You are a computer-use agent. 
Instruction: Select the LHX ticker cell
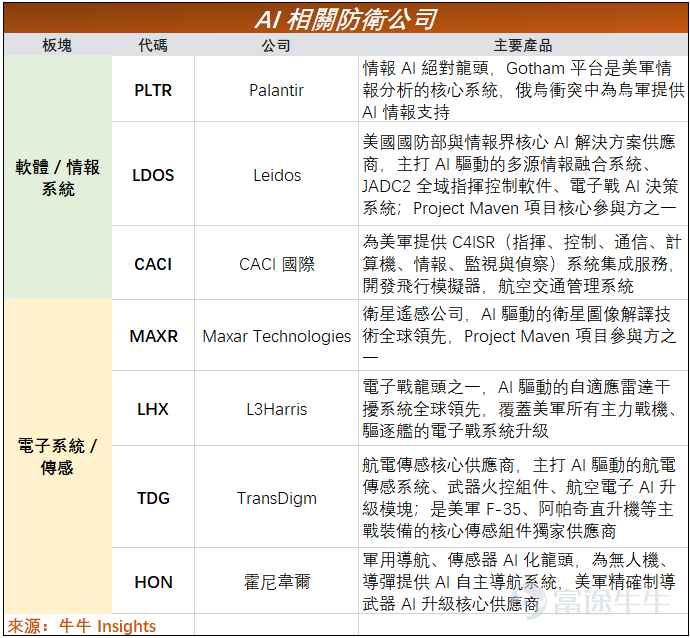(x=153, y=409)
